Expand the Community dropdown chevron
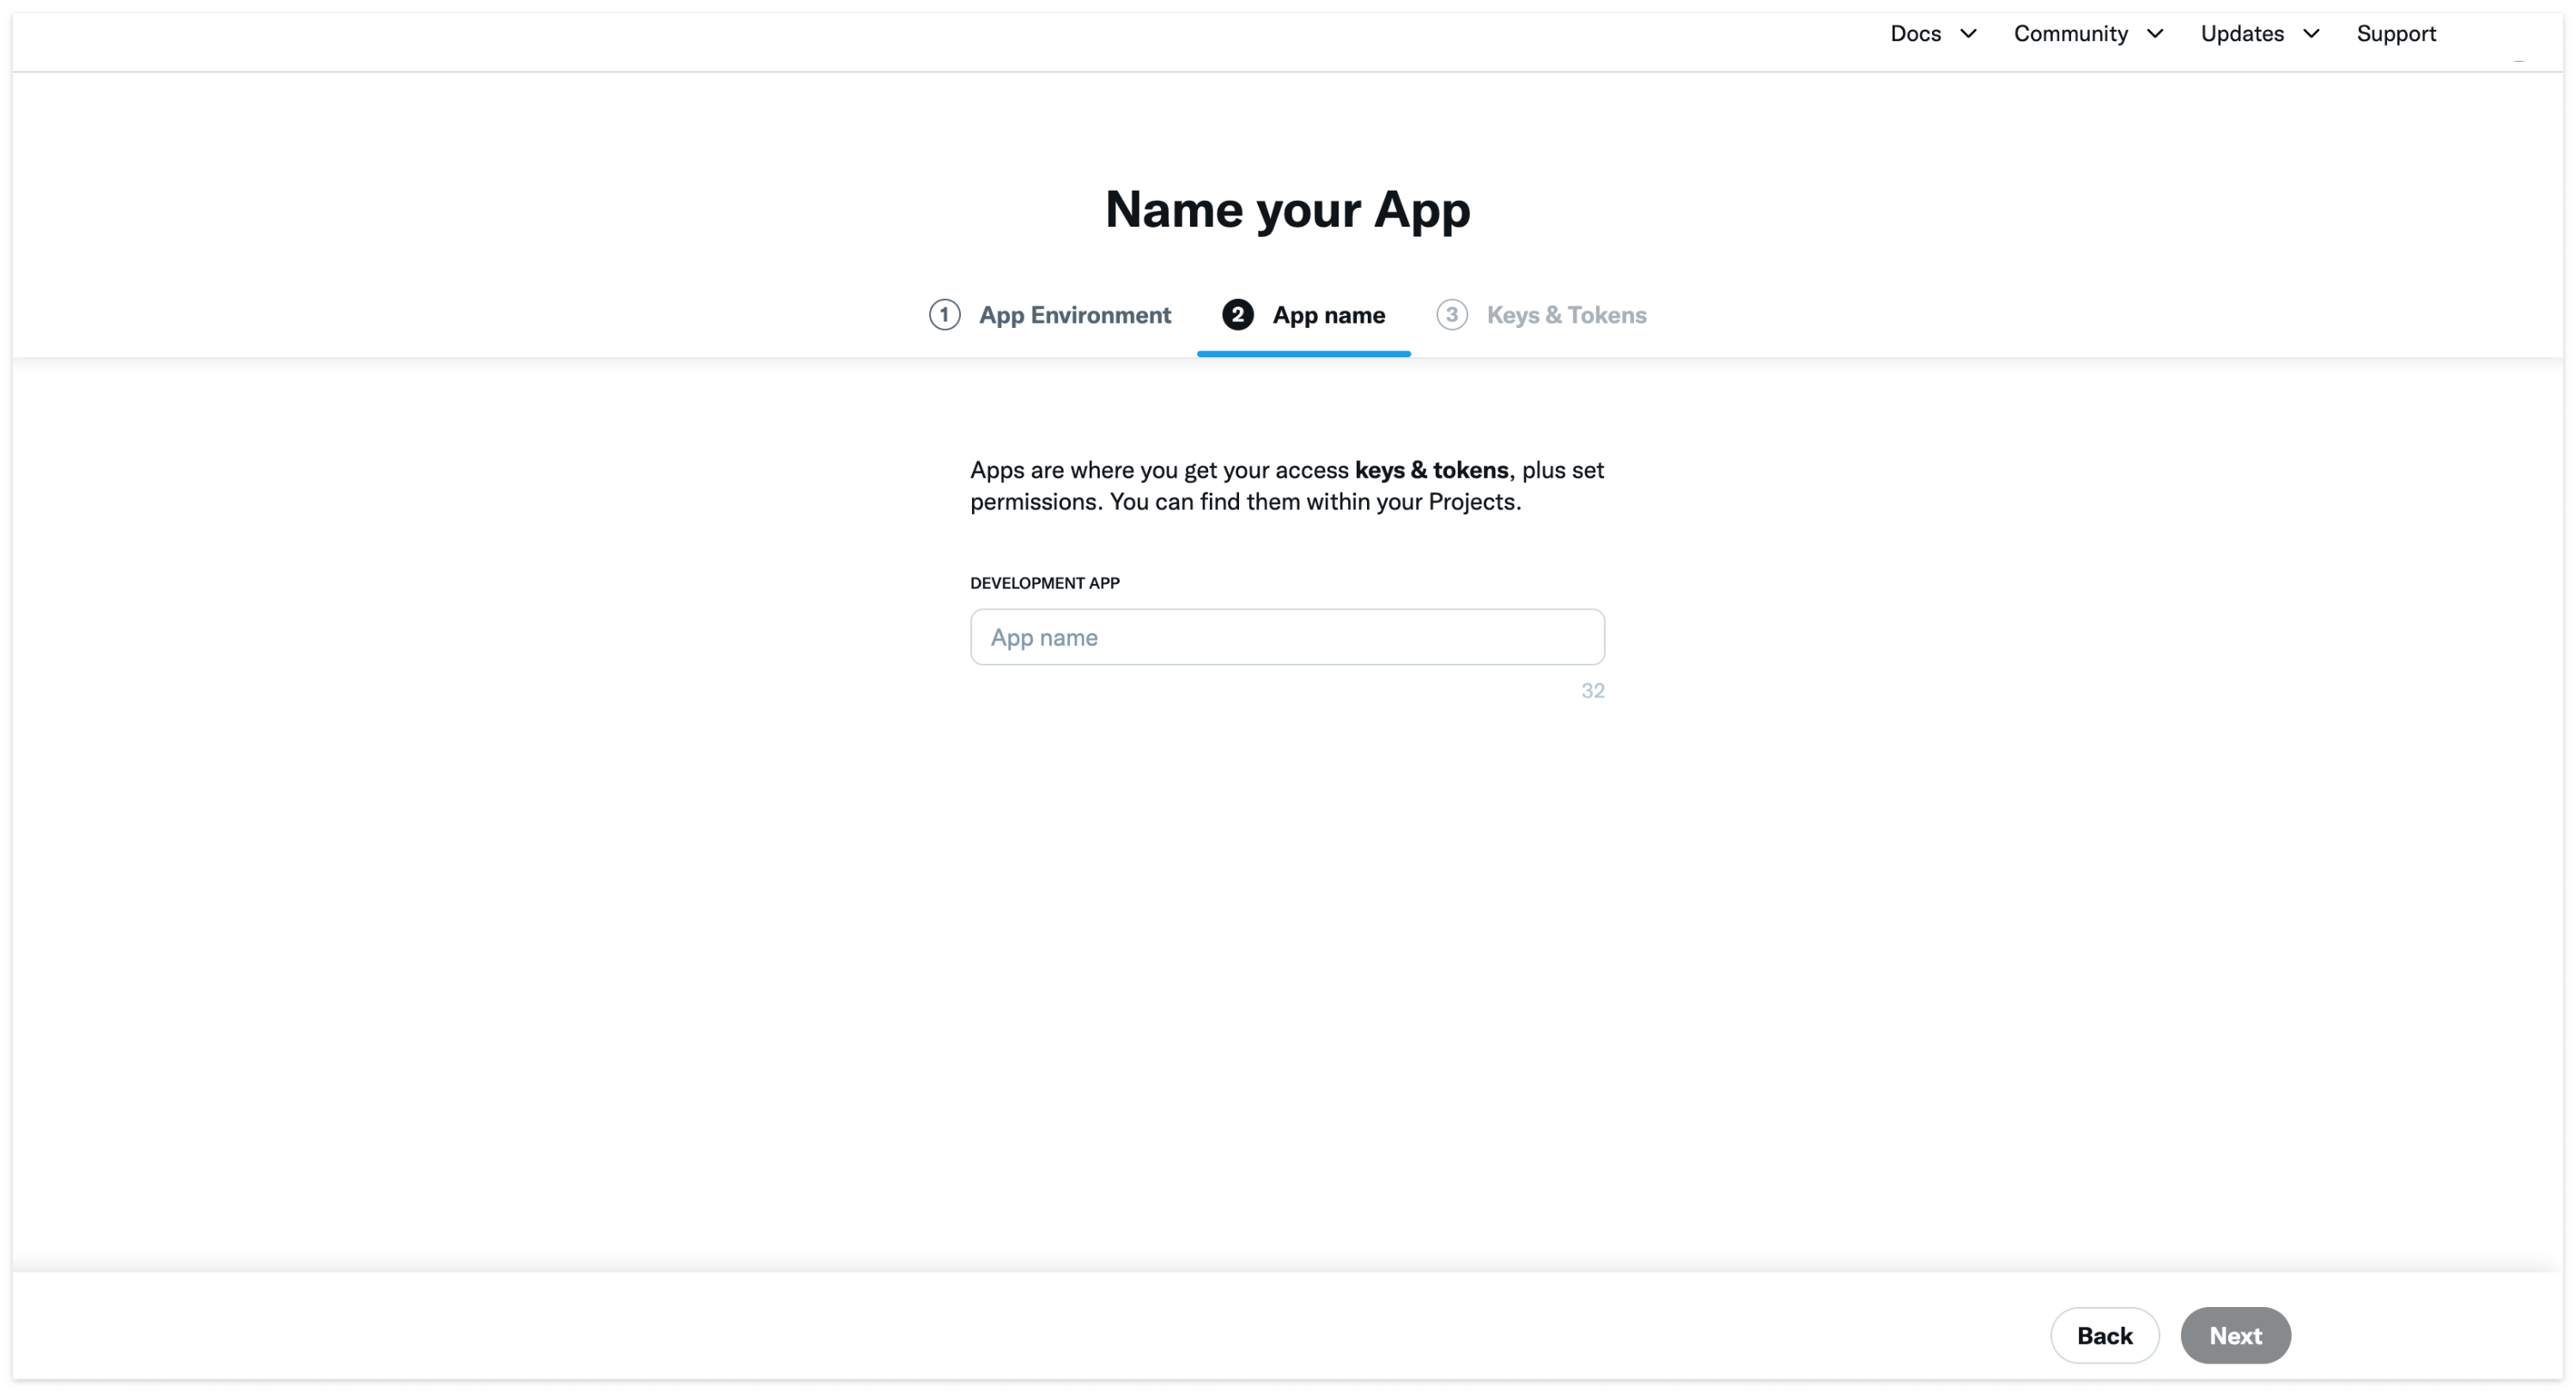Image resolution: width=2576 pixels, height=1392 pixels. click(2155, 34)
